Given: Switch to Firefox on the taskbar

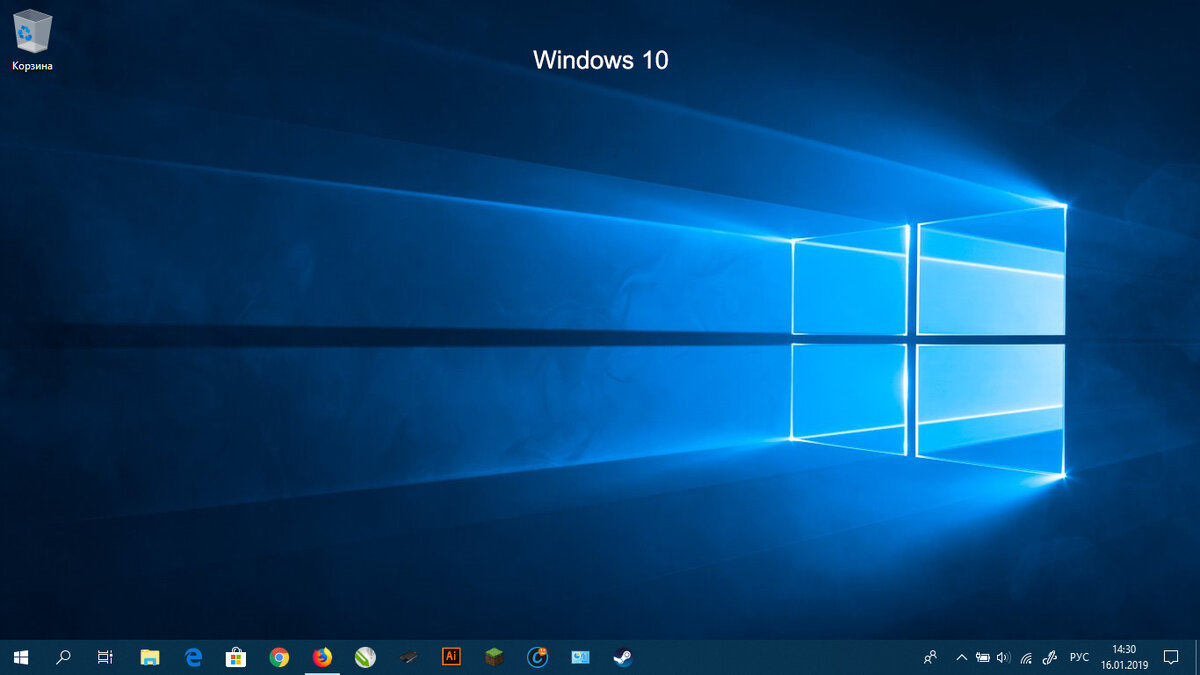Looking at the screenshot, I should click(322, 657).
